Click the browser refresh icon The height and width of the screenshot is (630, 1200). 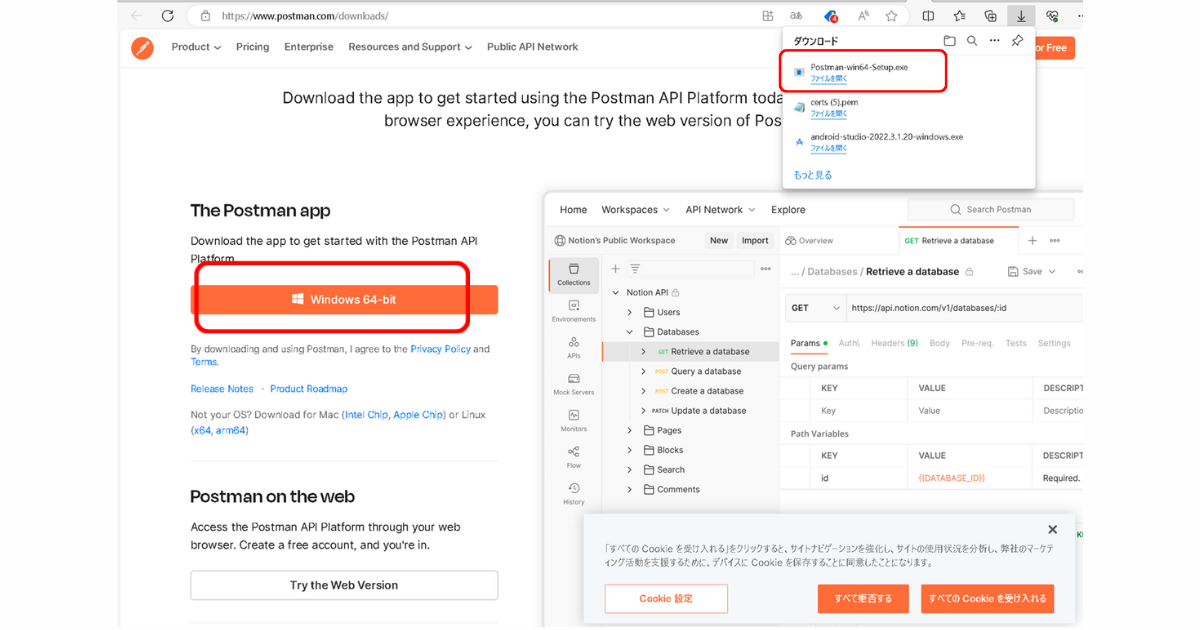pos(168,16)
